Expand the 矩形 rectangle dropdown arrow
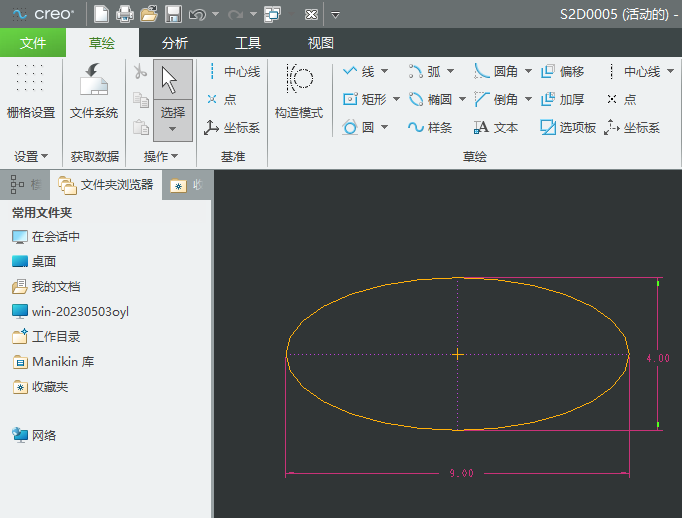The image size is (682, 518). [396, 99]
